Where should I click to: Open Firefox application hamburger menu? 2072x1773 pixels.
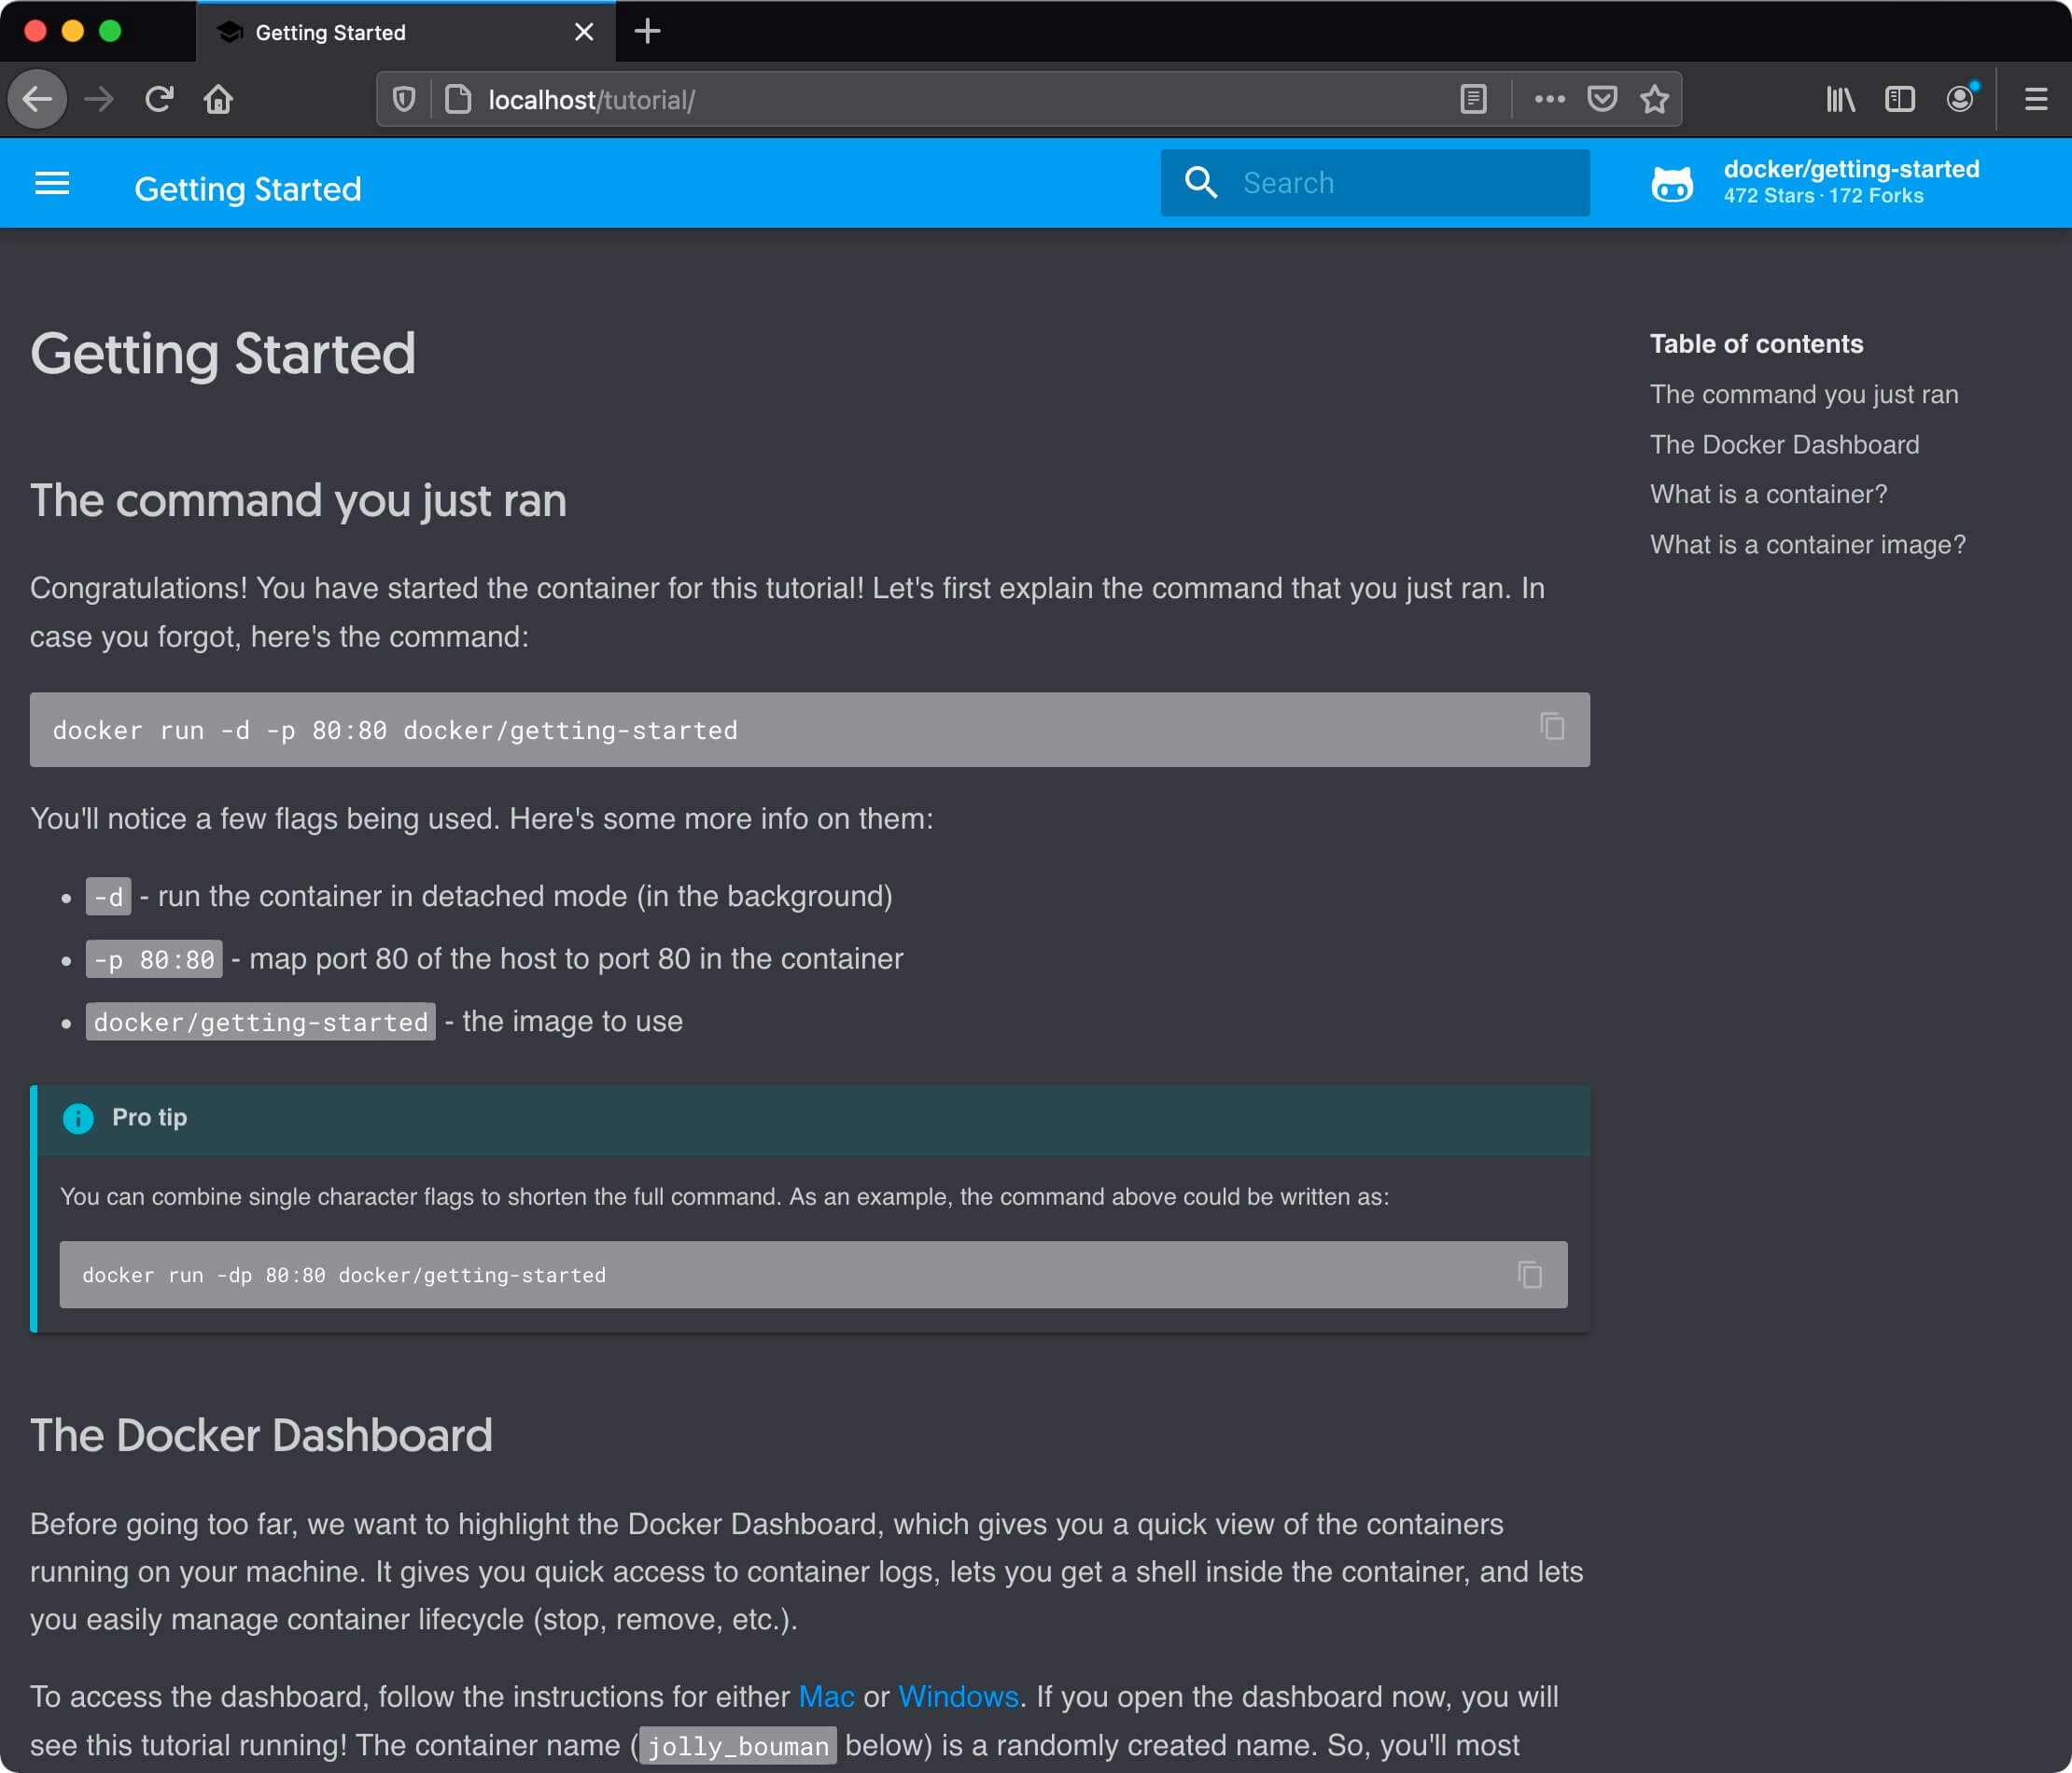2035,99
